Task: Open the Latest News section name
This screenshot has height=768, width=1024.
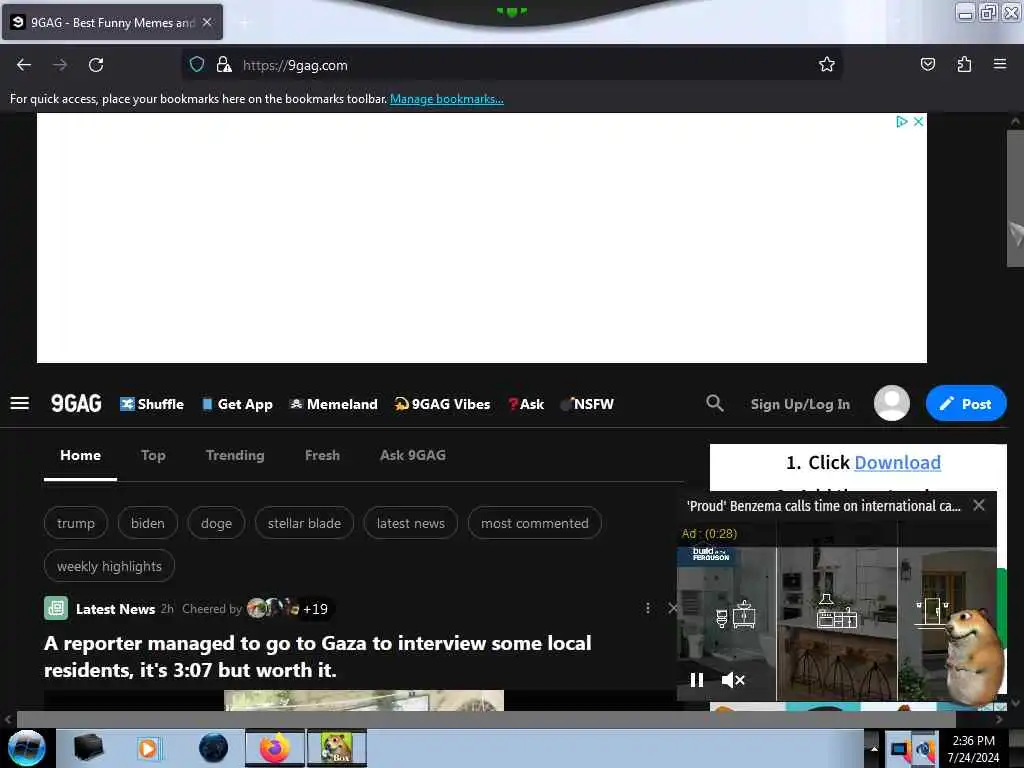Action: tap(116, 609)
